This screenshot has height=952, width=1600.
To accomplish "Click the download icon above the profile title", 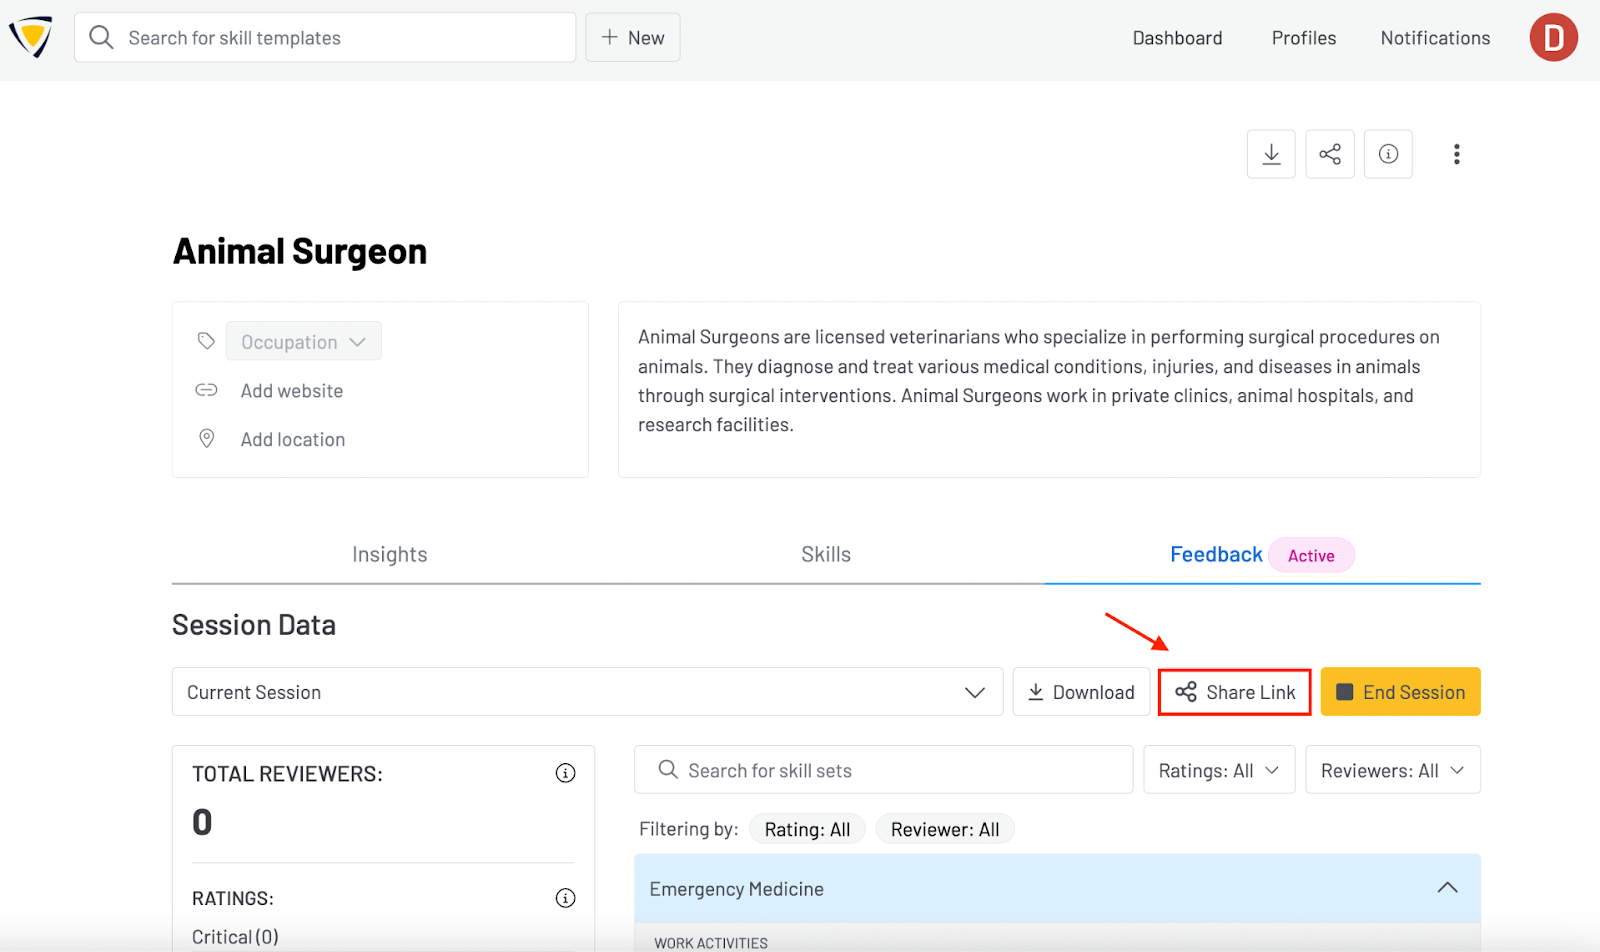I will click(x=1270, y=153).
